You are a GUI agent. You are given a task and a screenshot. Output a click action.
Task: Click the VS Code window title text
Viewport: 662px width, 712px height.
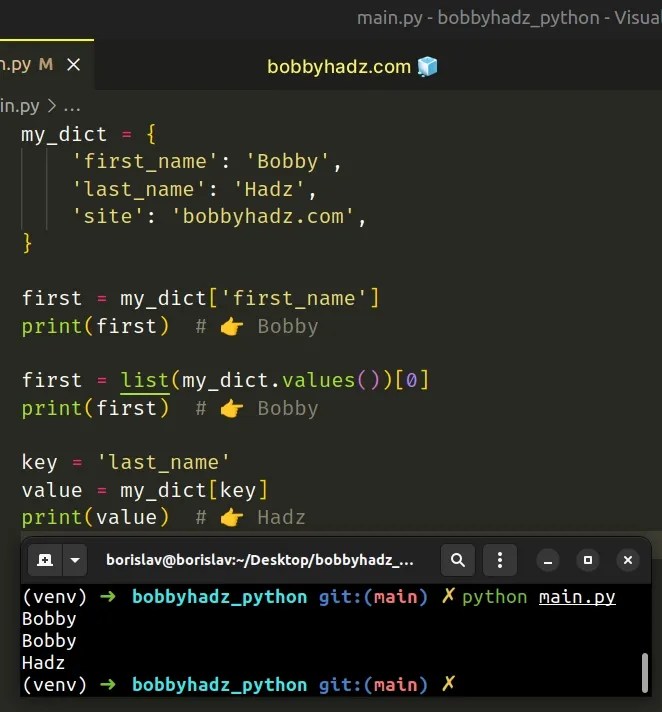click(509, 18)
